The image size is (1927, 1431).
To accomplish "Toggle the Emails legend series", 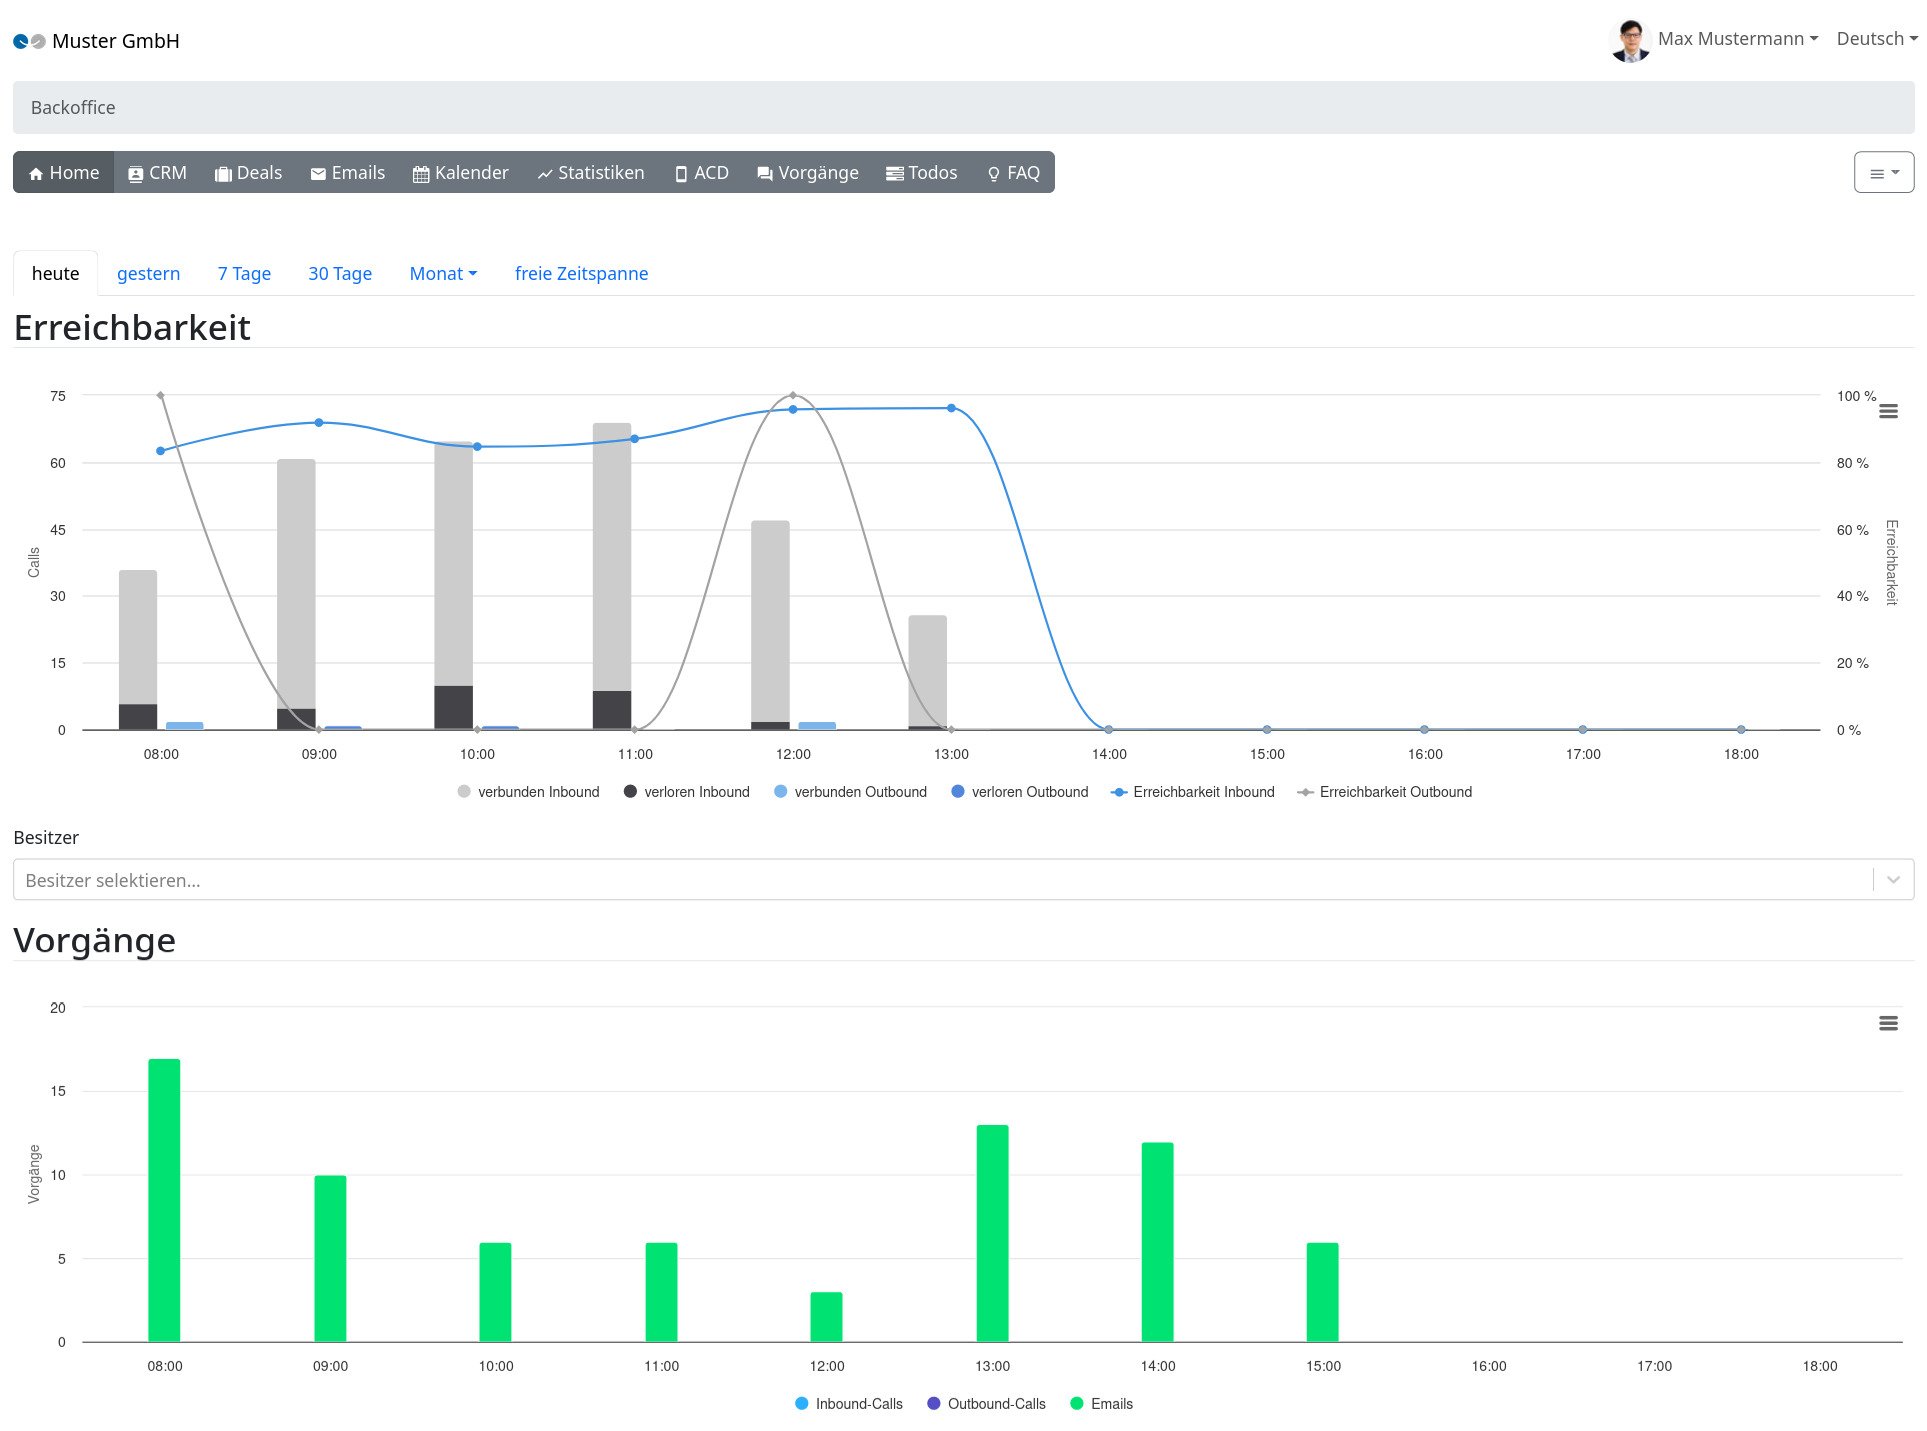I will (x=1101, y=1404).
